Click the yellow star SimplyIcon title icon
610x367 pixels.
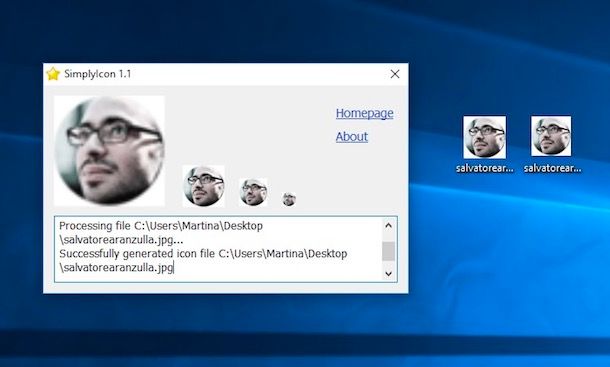53,74
